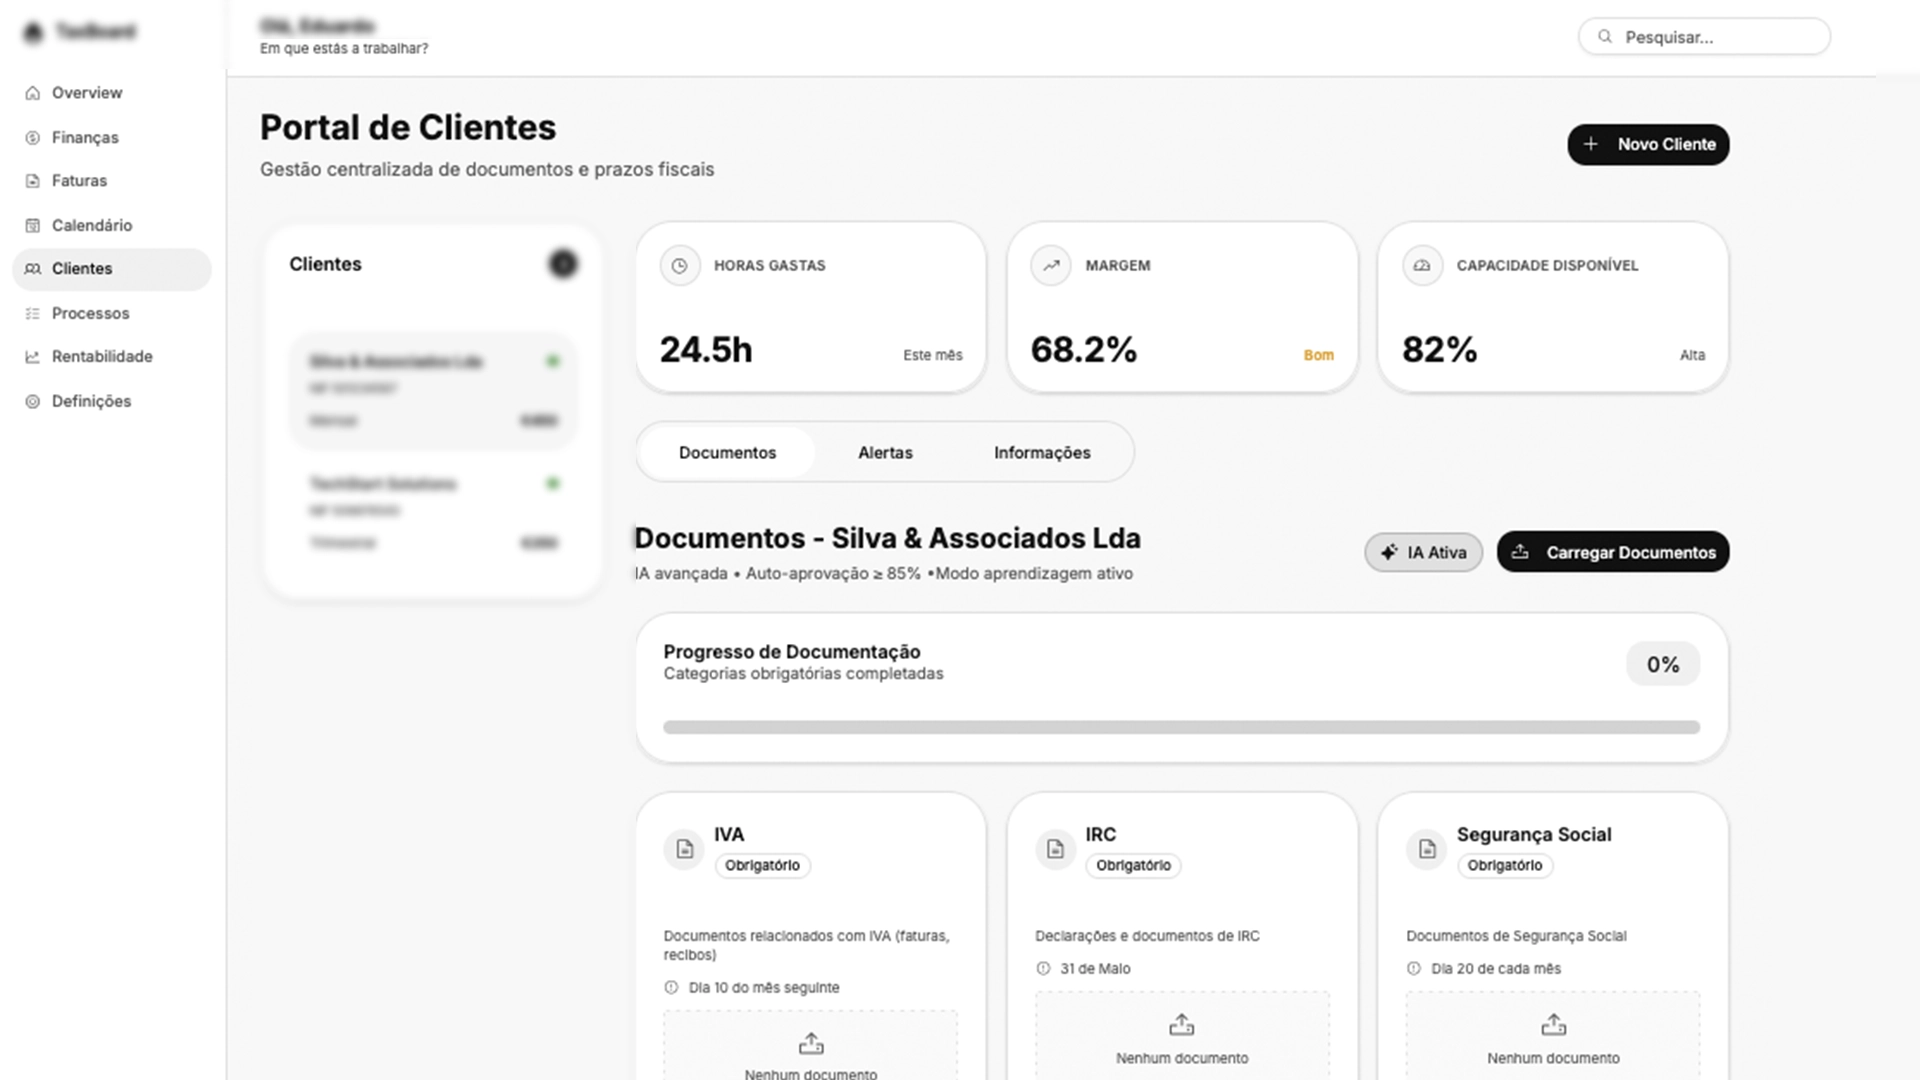The width and height of the screenshot is (1920, 1080).
Task: Select the Calendário icon in the sidebar
Action: pos(31,225)
